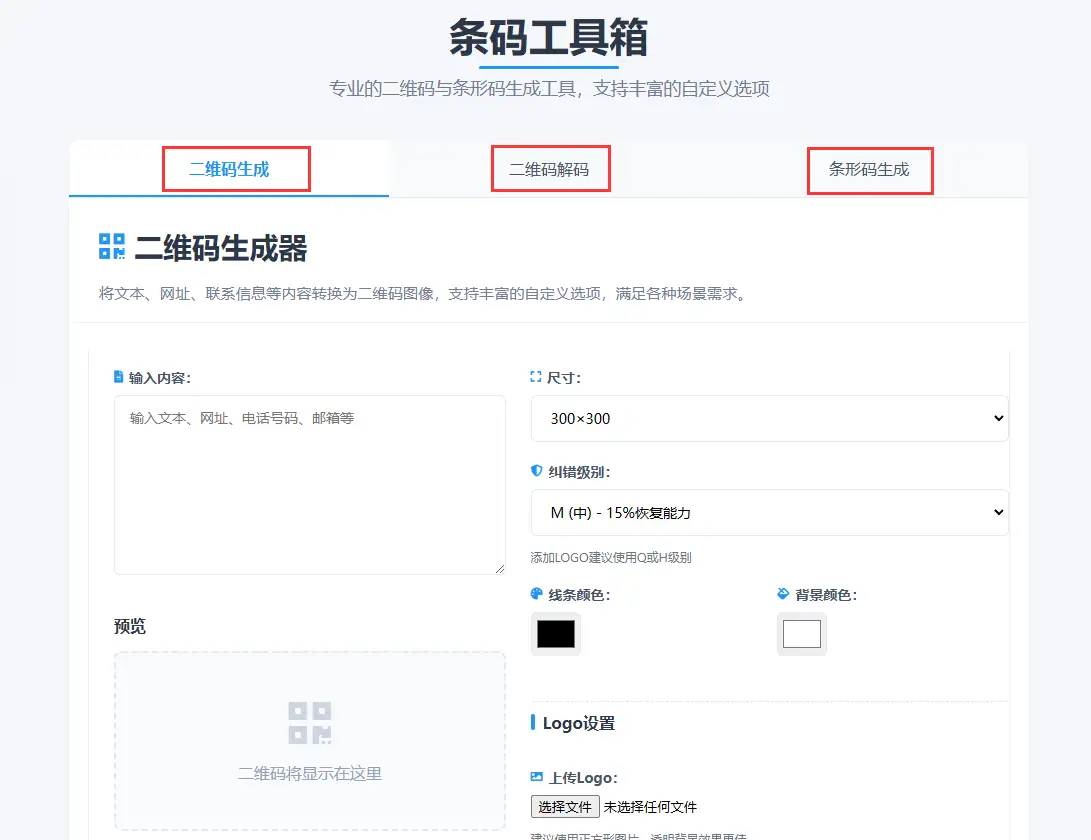Click the expand icon next to 尺寸
The height and width of the screenshot is (840, 1091).
[536, 377]
